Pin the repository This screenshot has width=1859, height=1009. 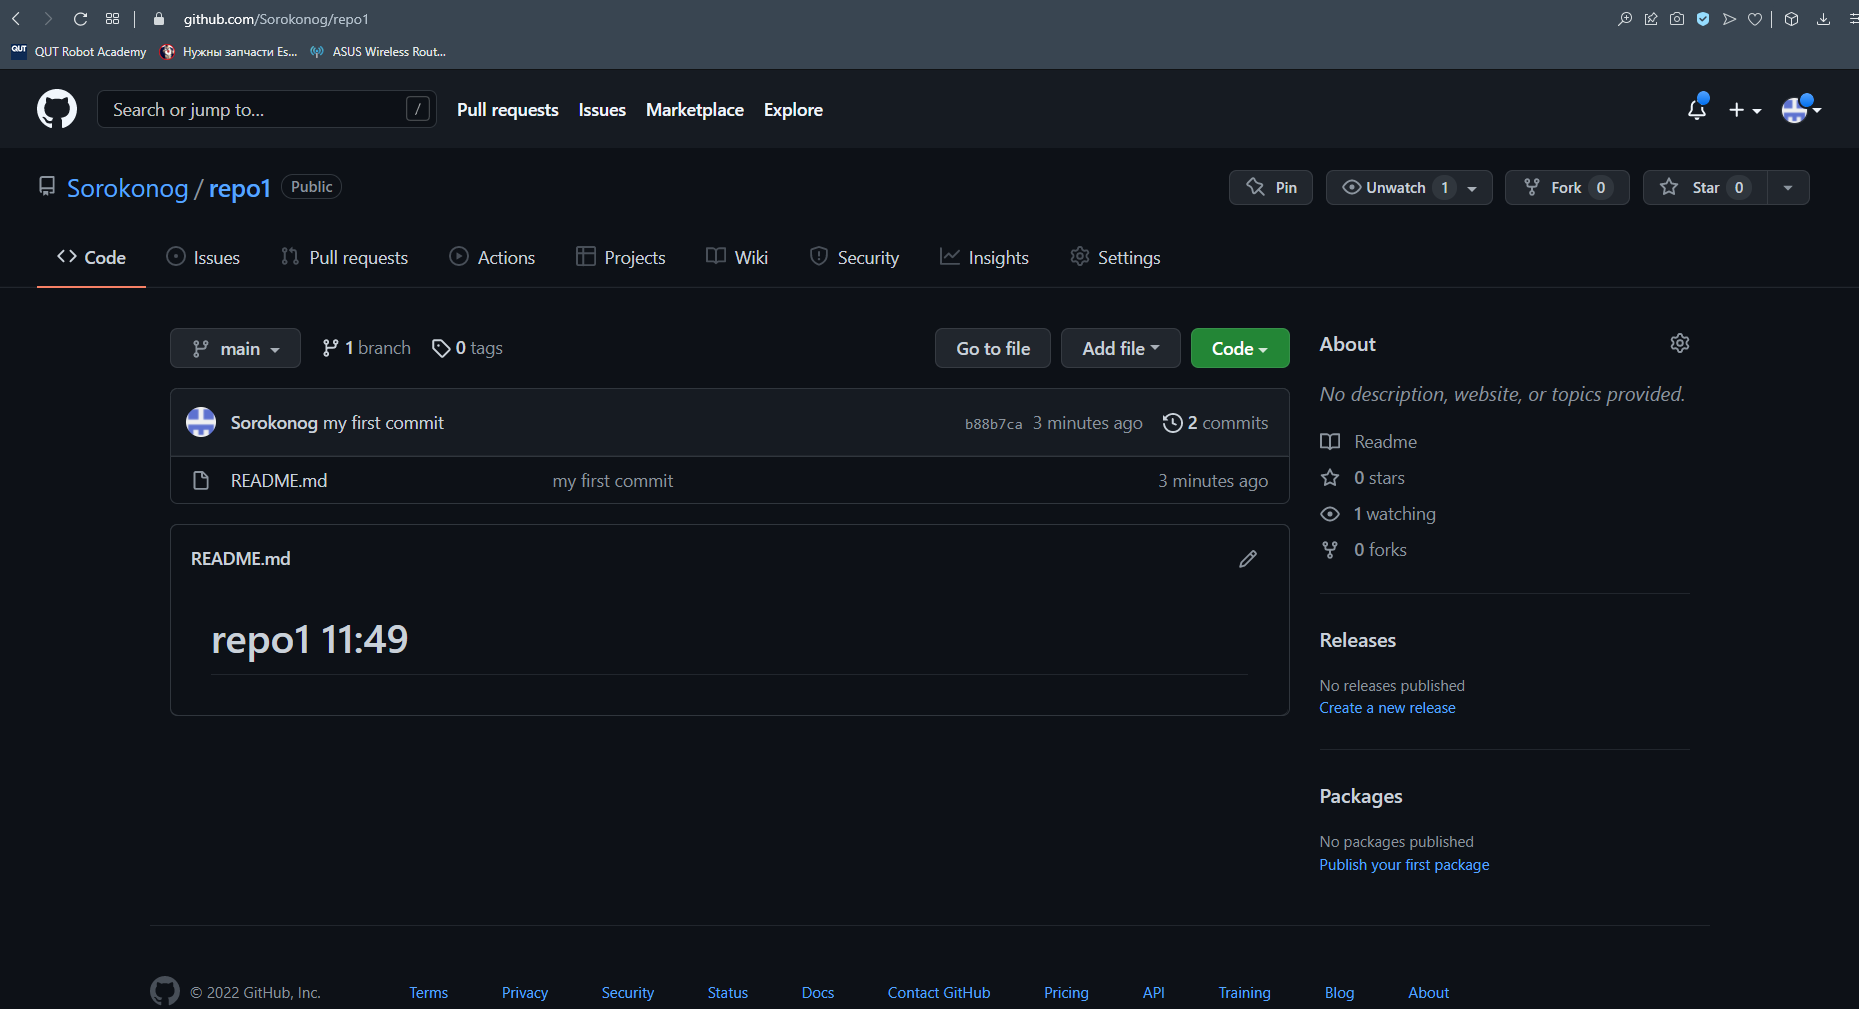(1270, 188)
